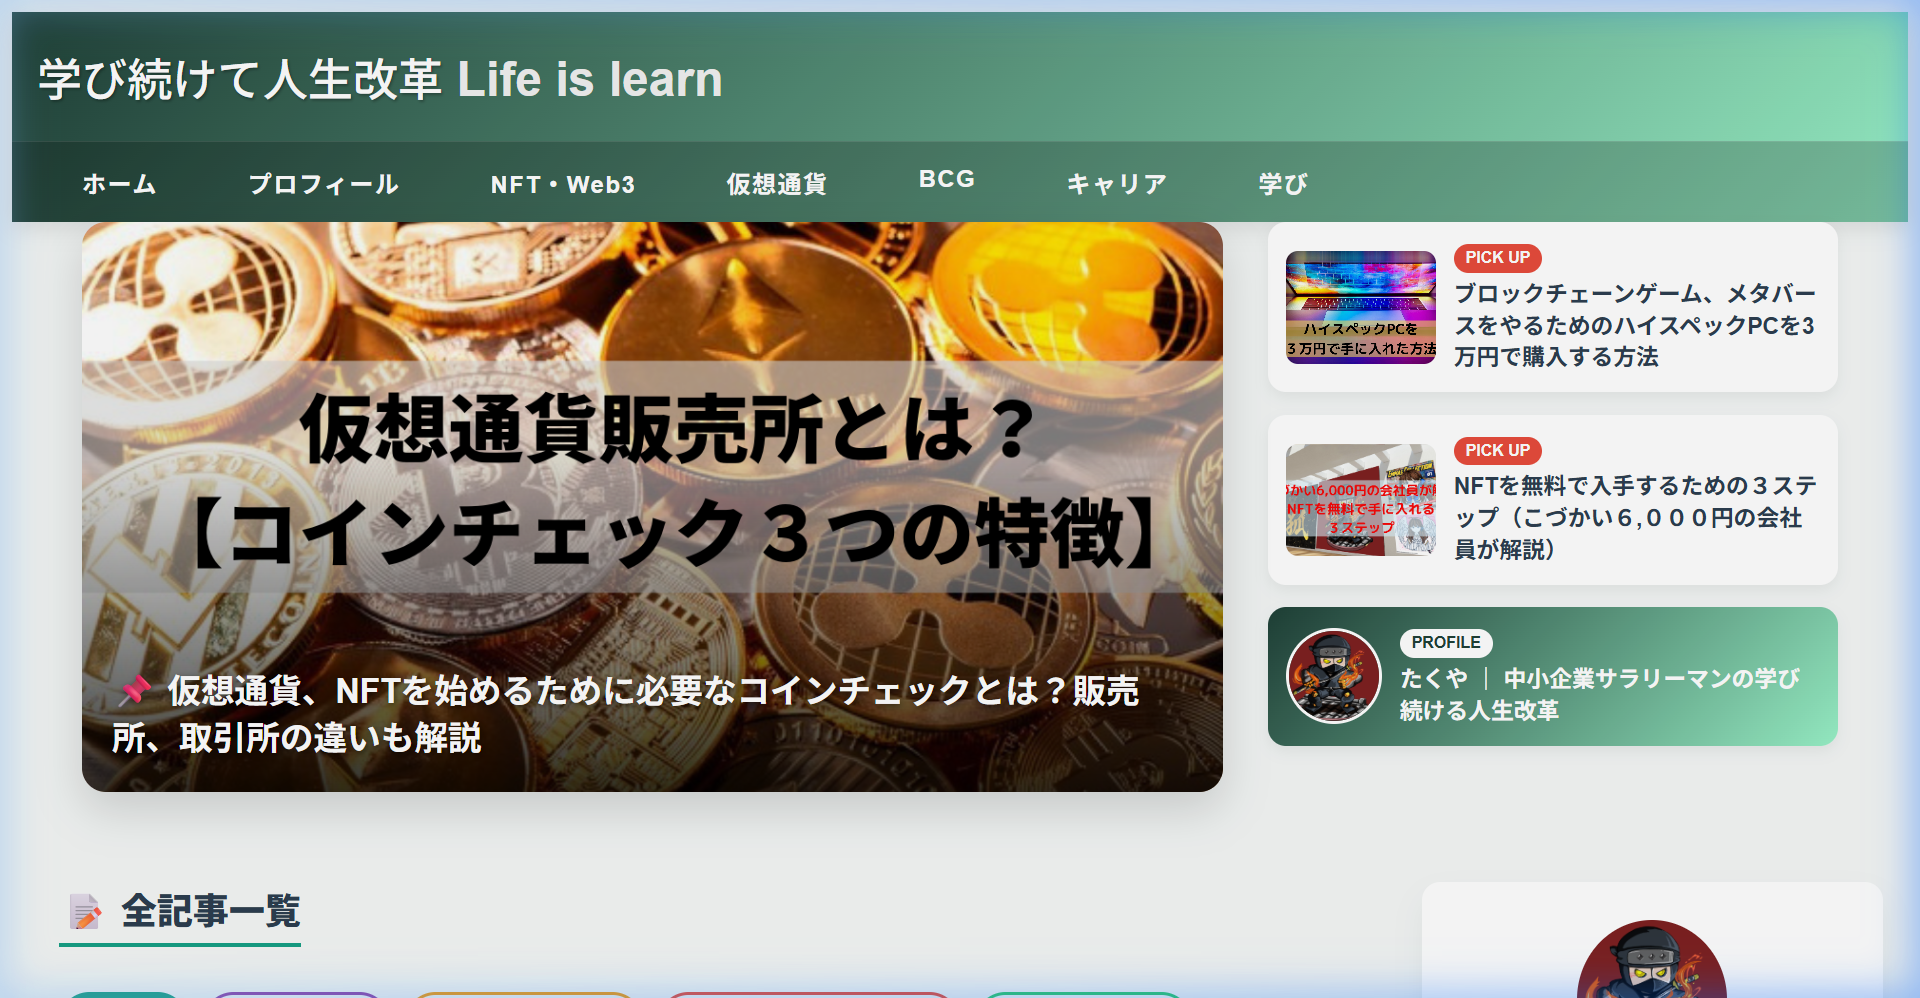Viewport: 1920px width, 998px height.
Task: Select ホーム in the navigation bar
Action: tap(118, 183)
